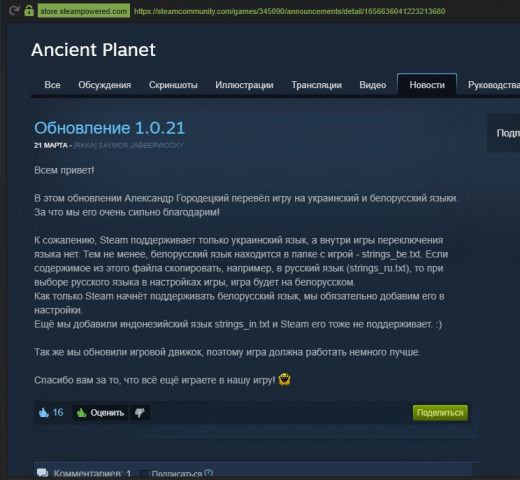Viewport: 520px width, 480px height.
Task: Go to the Трансляции tab
Action: point(317,85)
